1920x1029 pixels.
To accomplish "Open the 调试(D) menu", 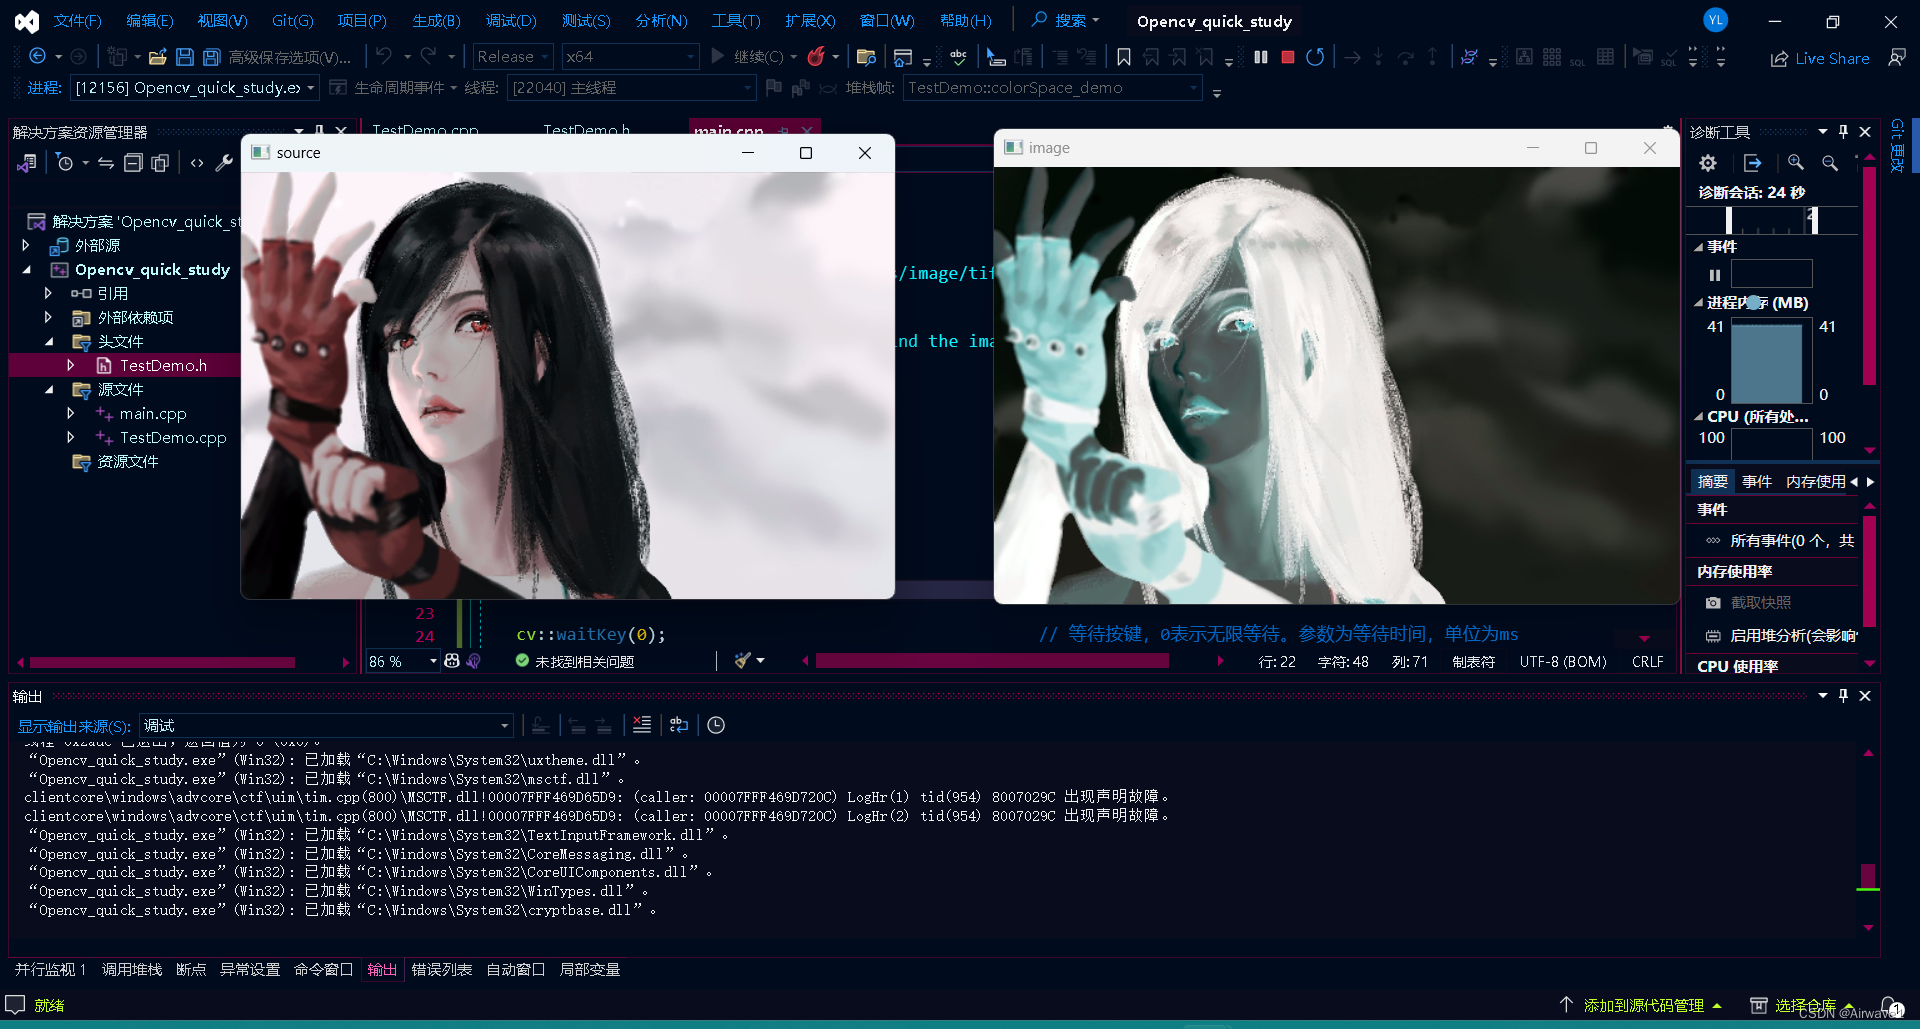I will [511, 21].
